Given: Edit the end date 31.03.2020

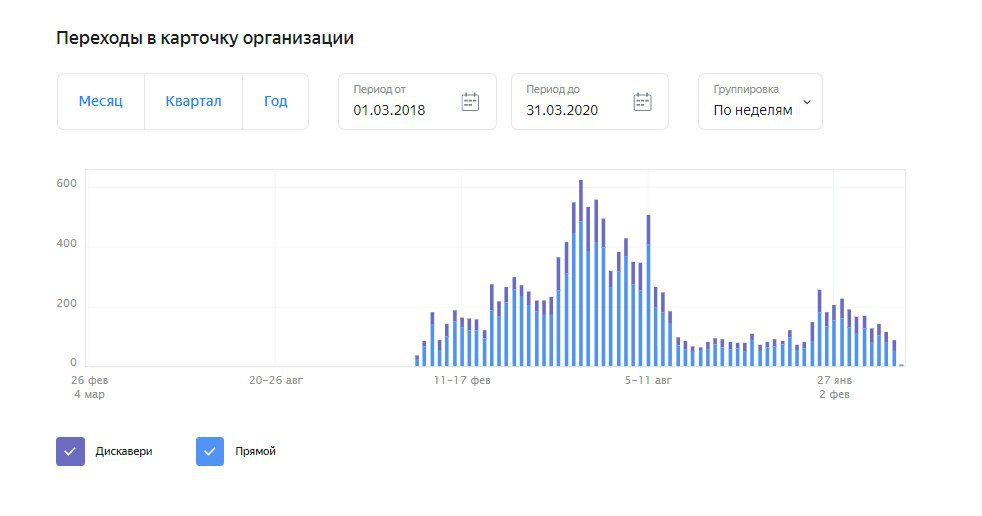Looking at the screenshot, I should coord(562,110).
